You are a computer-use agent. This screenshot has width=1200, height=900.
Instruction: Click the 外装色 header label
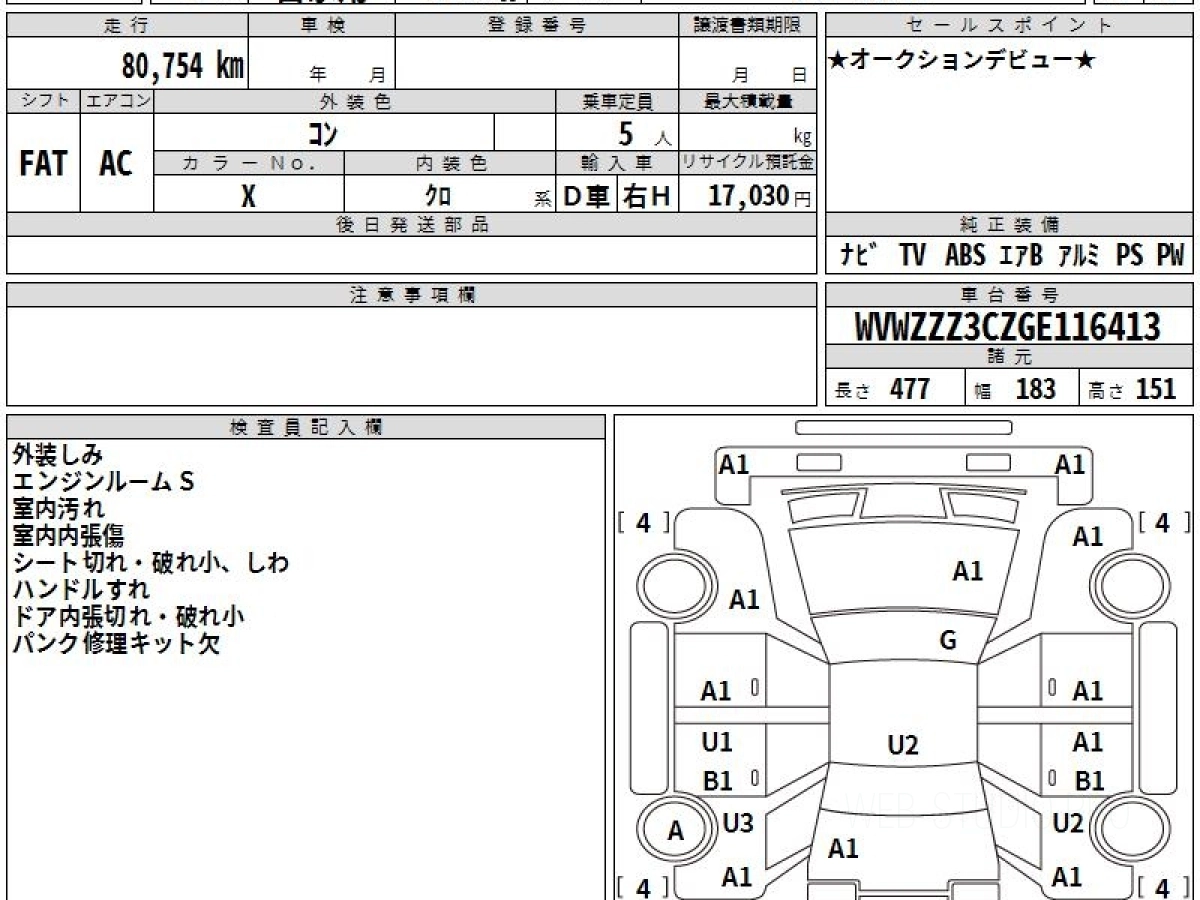(355, 101)
